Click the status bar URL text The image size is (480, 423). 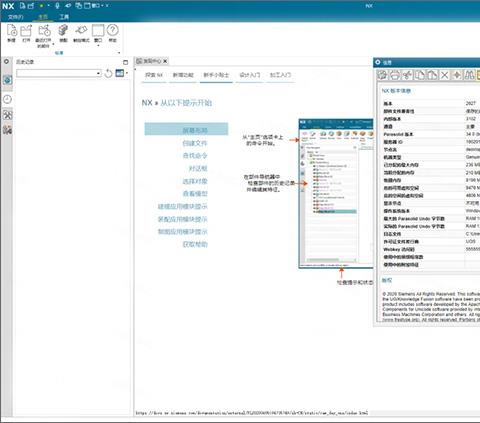coord(252,413)
